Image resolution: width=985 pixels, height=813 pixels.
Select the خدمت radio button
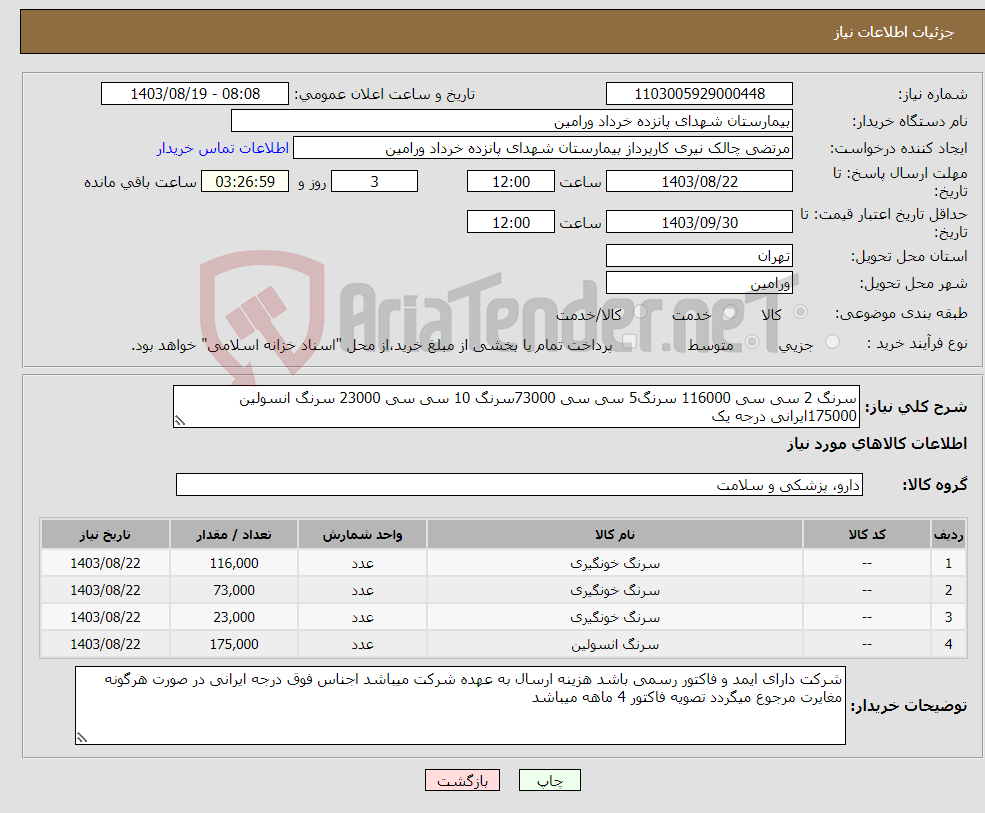click(x=730, y=312)
